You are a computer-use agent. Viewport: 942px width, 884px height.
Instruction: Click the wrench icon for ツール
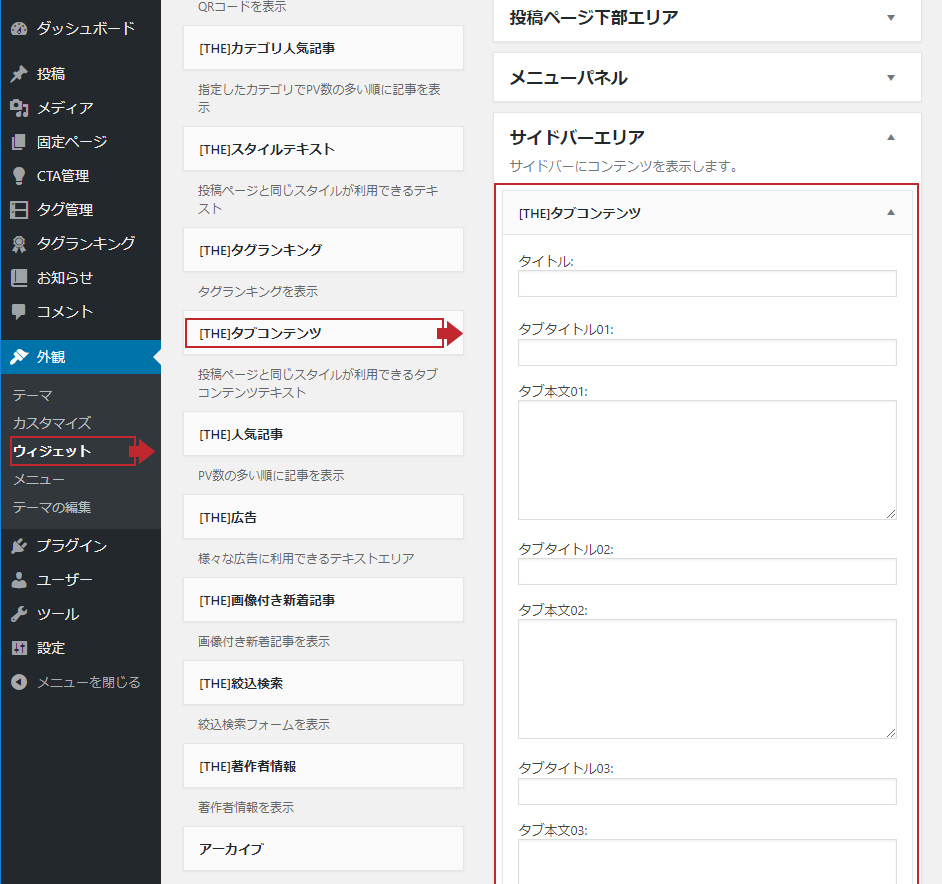pyautogui.click(x=19, y=614)
